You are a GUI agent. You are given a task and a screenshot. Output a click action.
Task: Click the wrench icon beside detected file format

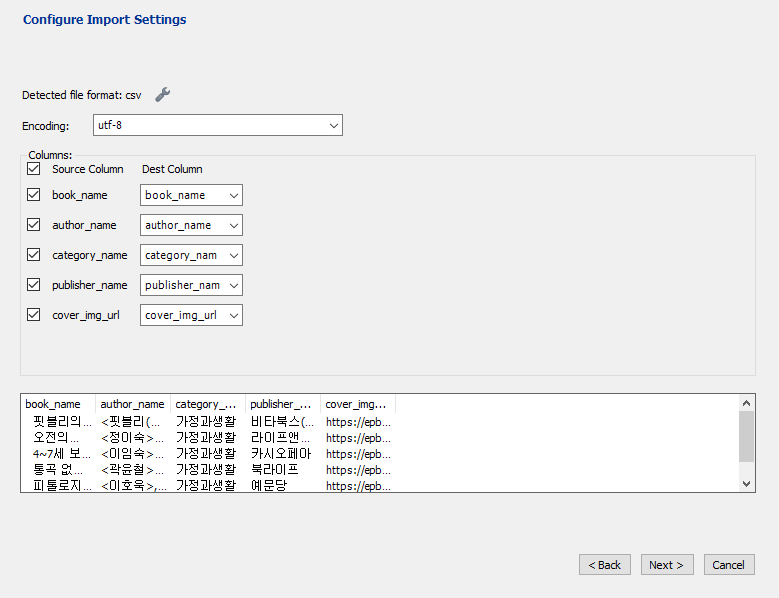163,95
